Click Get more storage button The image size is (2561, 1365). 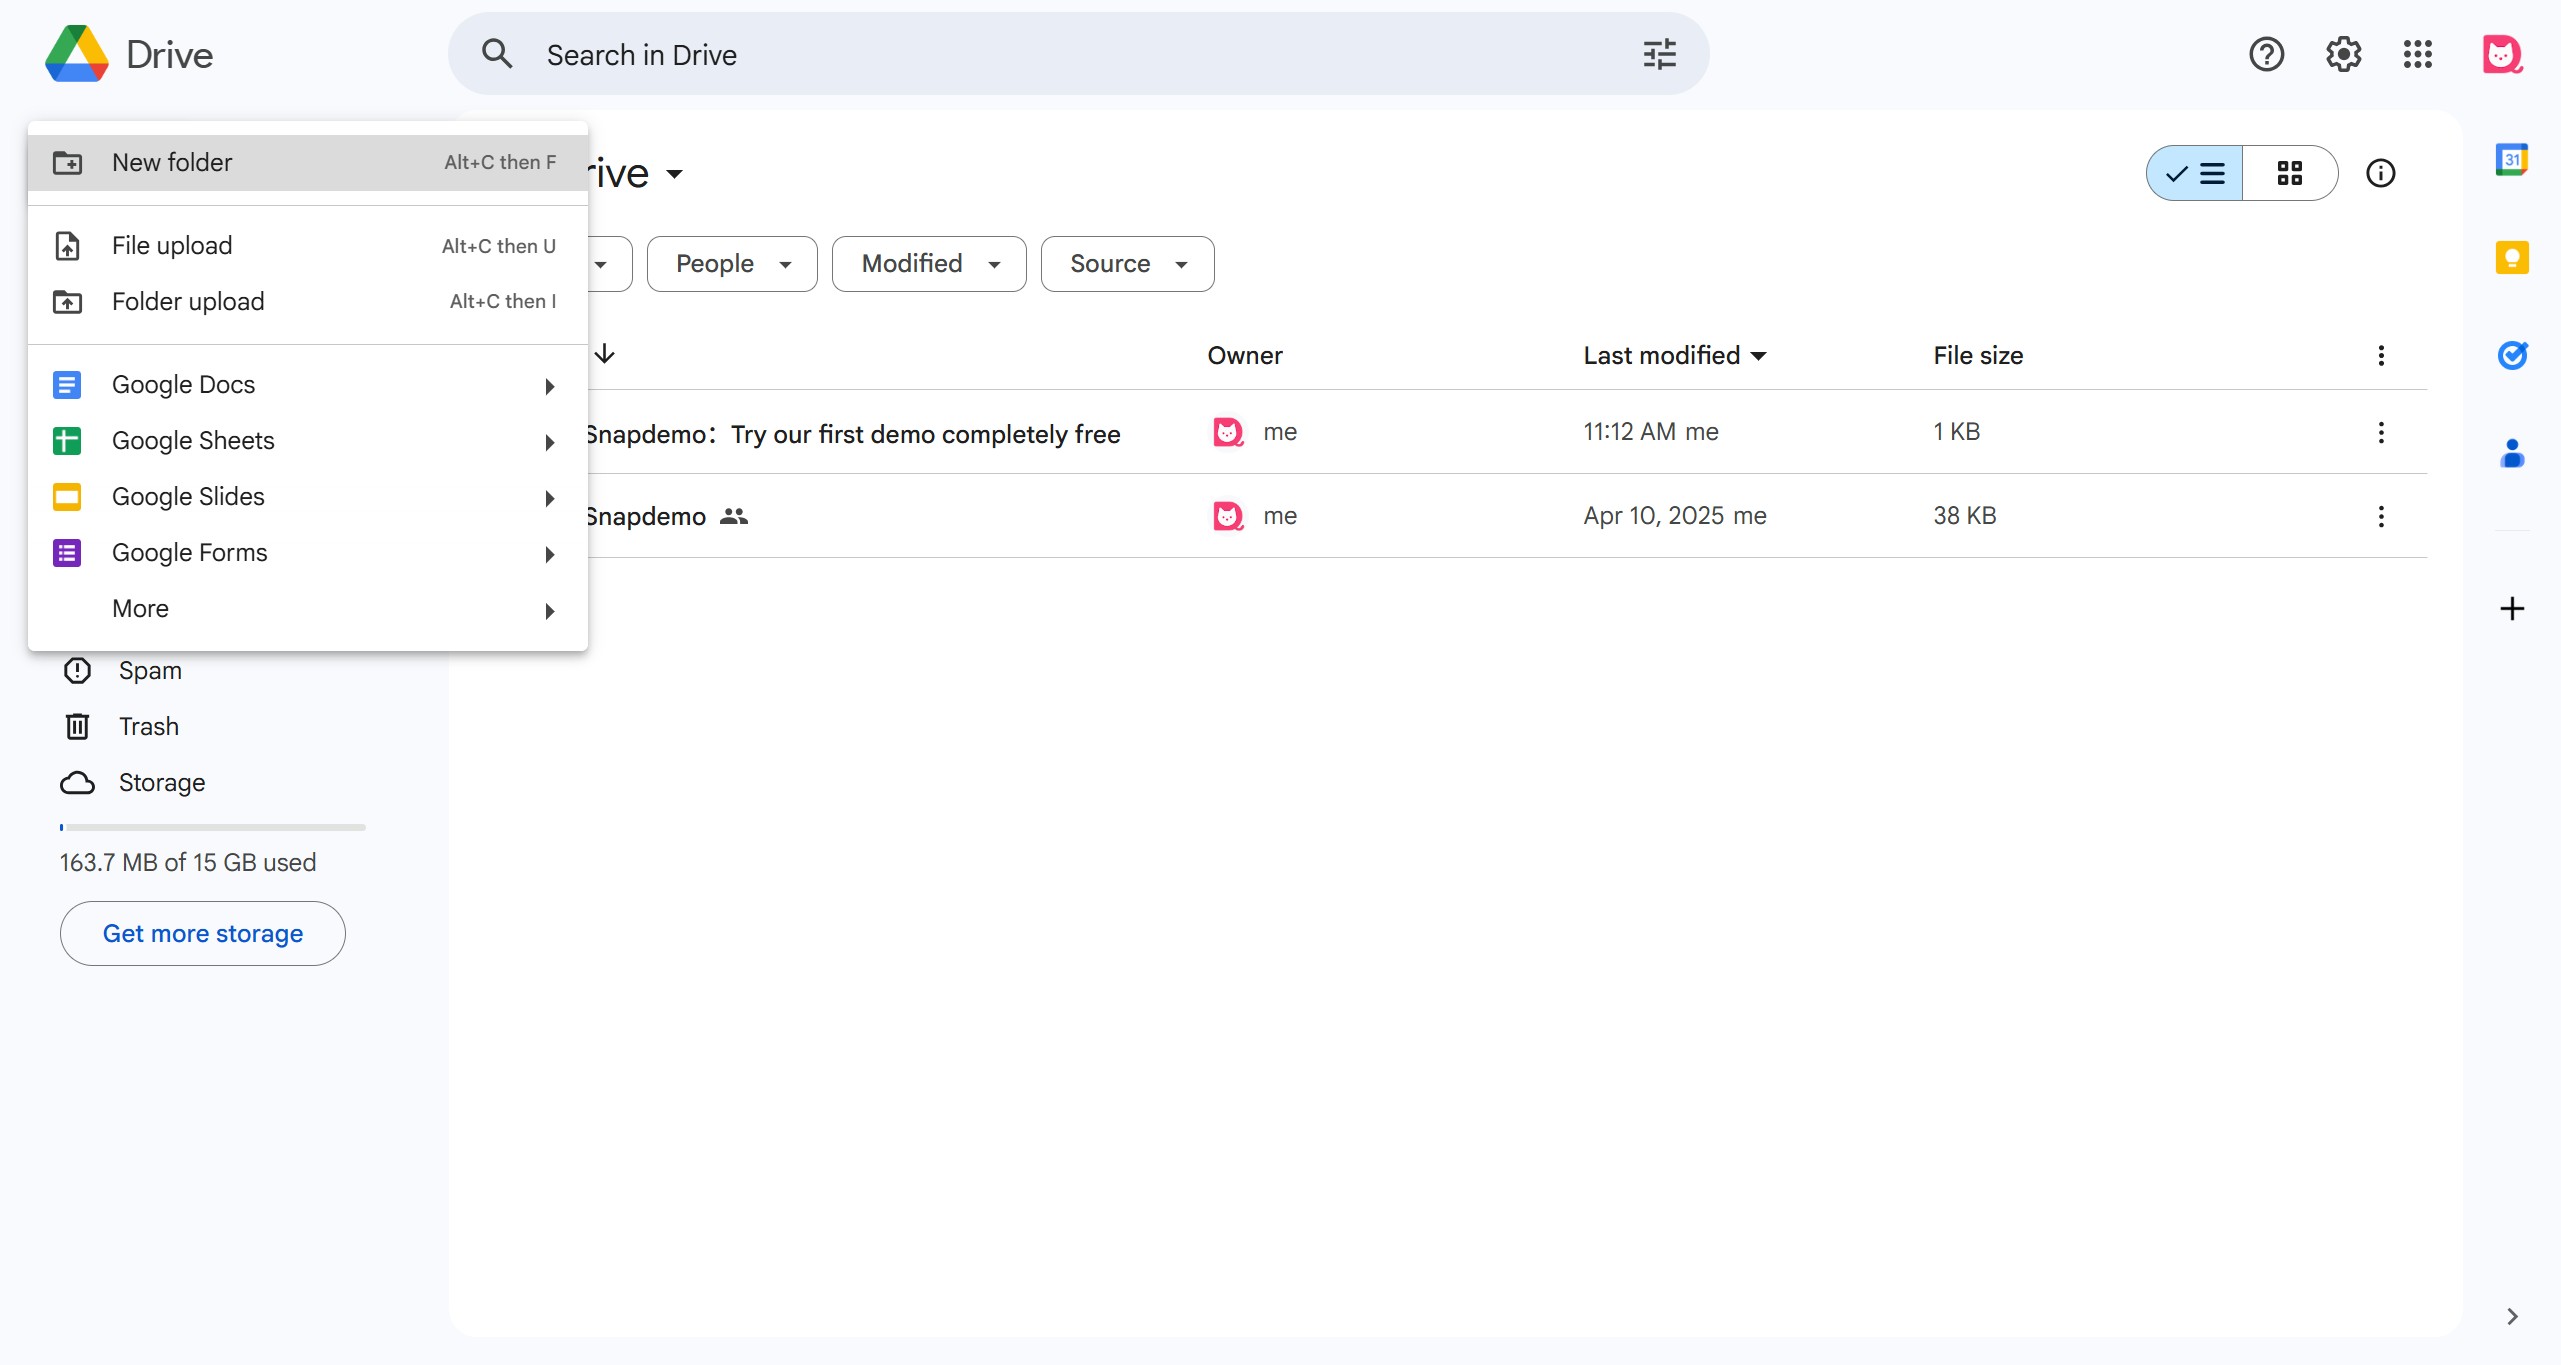(203, 933)
